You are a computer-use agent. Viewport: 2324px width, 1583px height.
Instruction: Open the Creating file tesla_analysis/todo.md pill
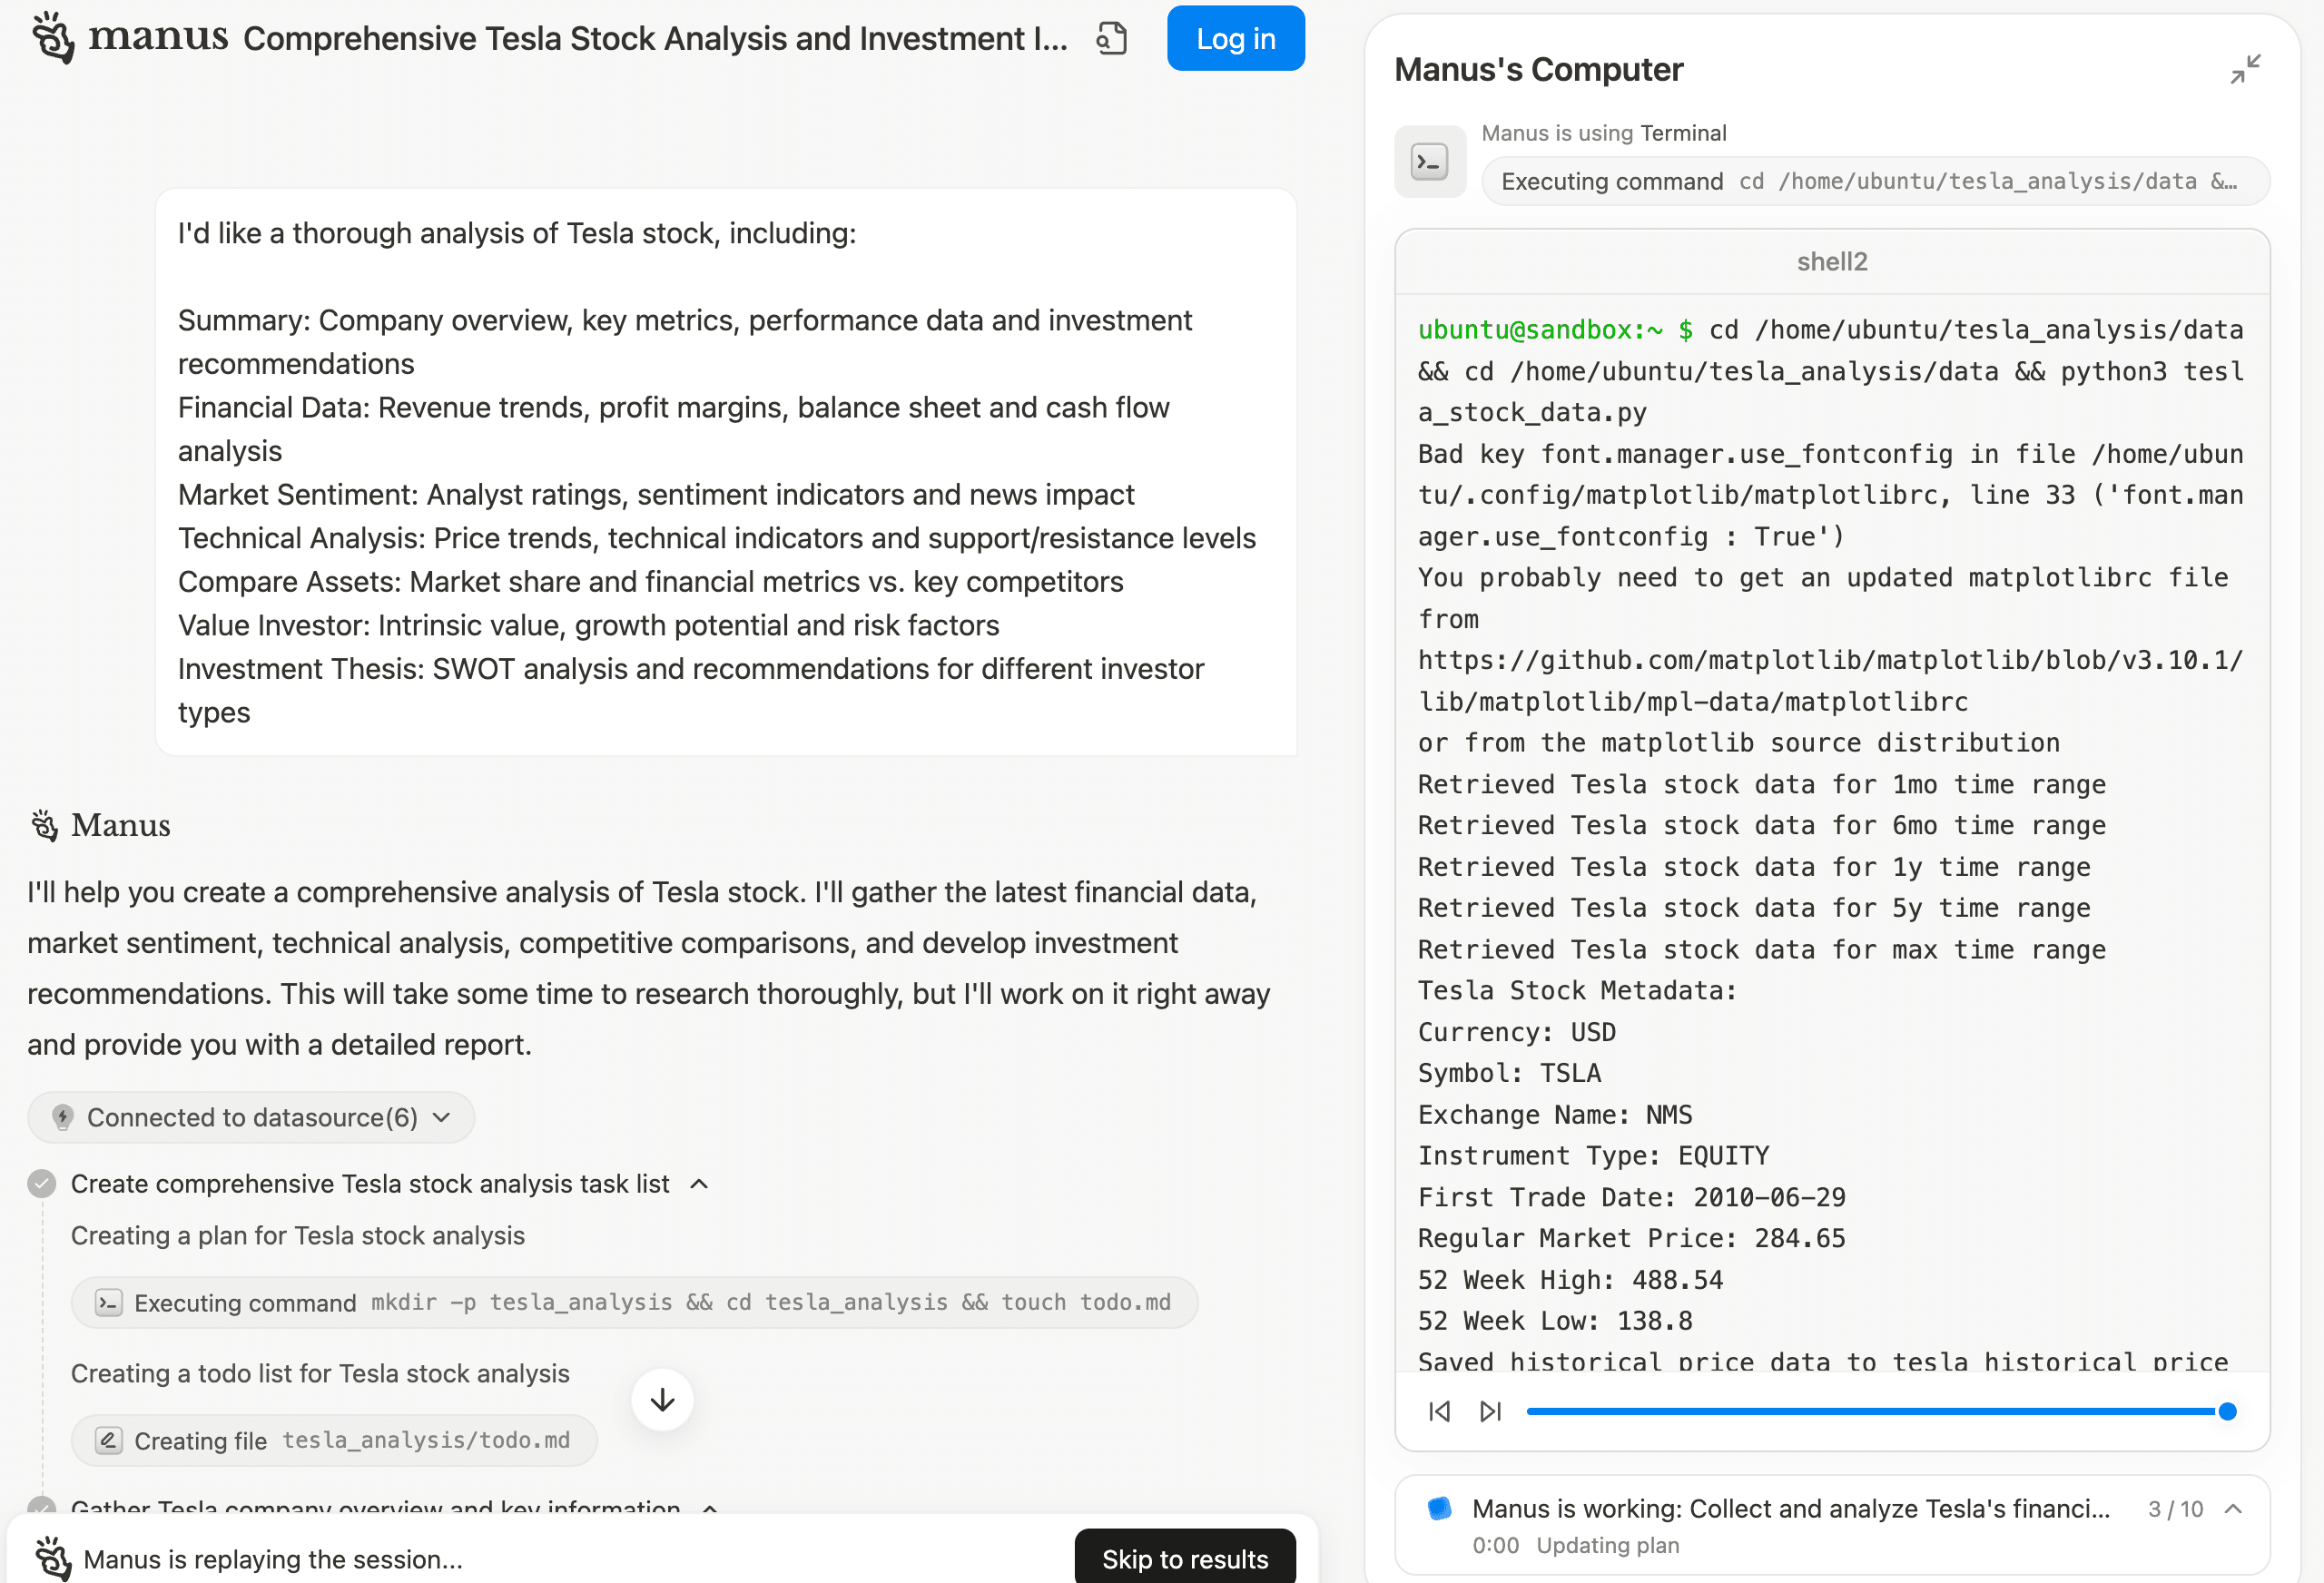tap(334, 1440)
